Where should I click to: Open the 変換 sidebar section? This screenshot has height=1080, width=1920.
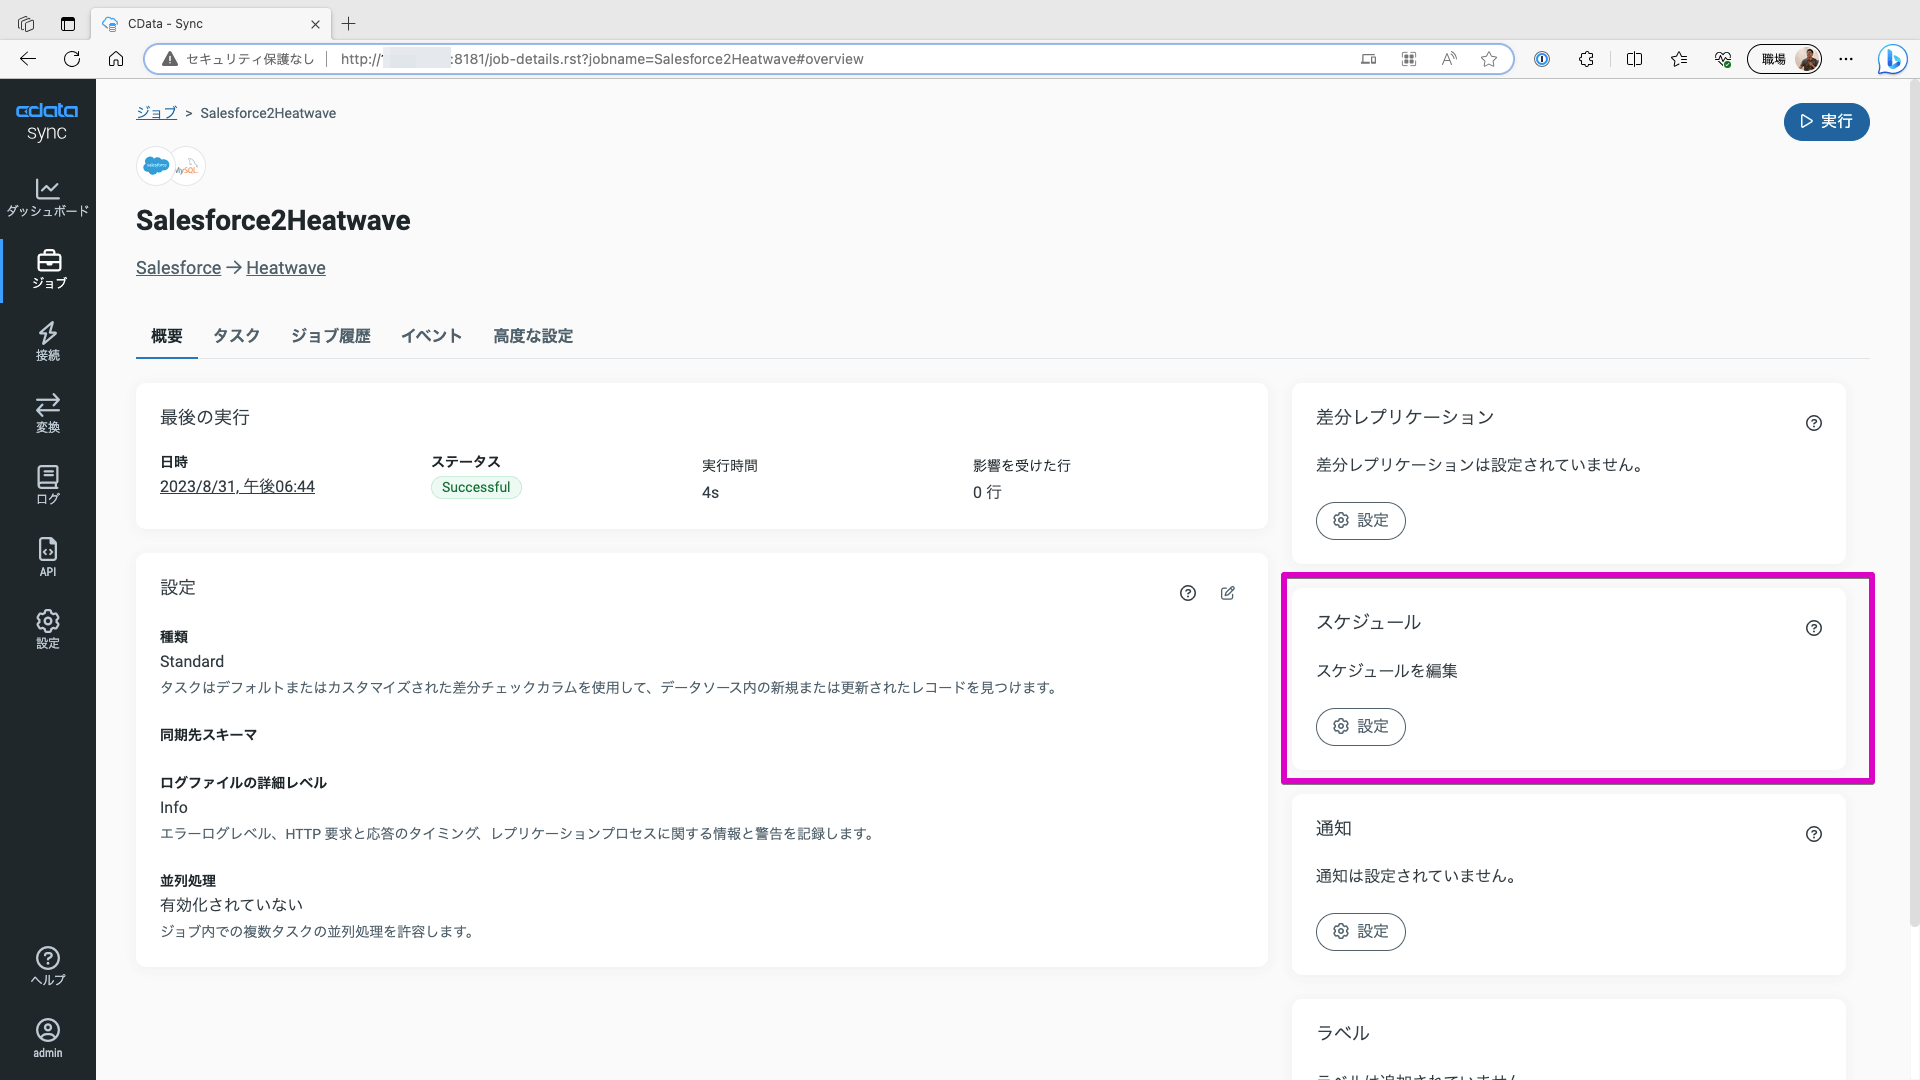[x=47, y=413]
